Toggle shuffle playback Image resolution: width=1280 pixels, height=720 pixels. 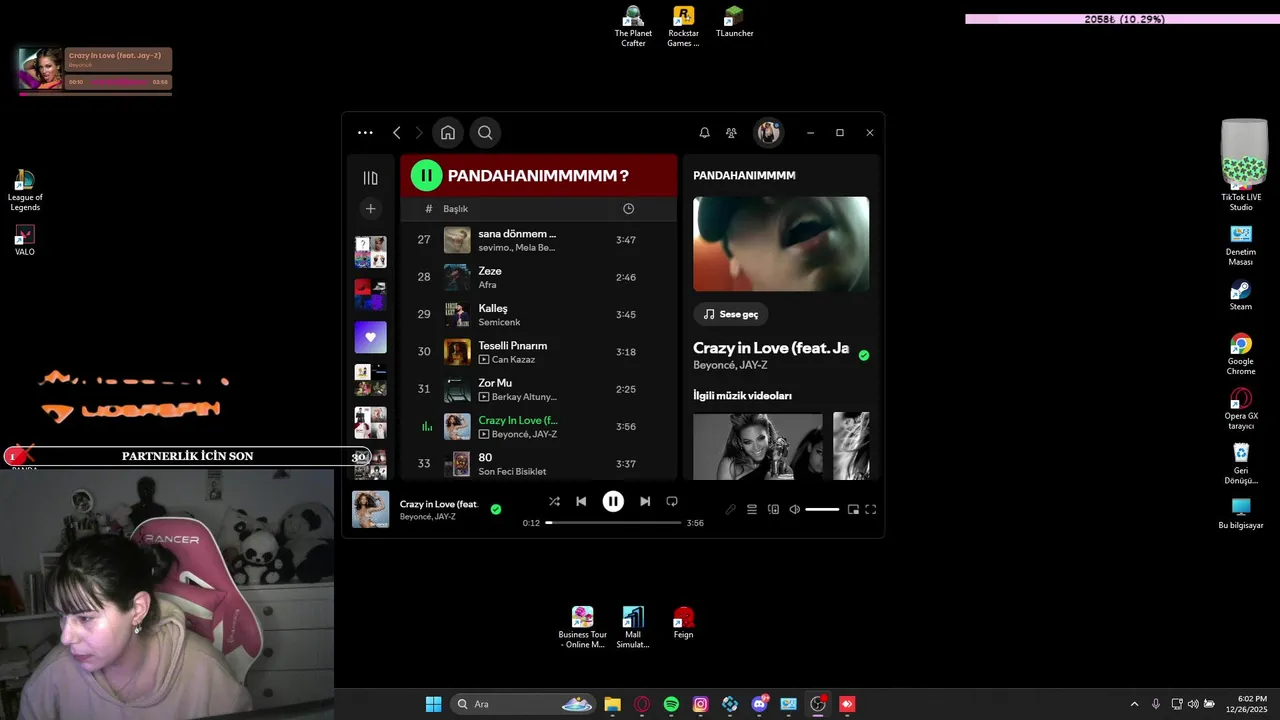tap(554, 501)
